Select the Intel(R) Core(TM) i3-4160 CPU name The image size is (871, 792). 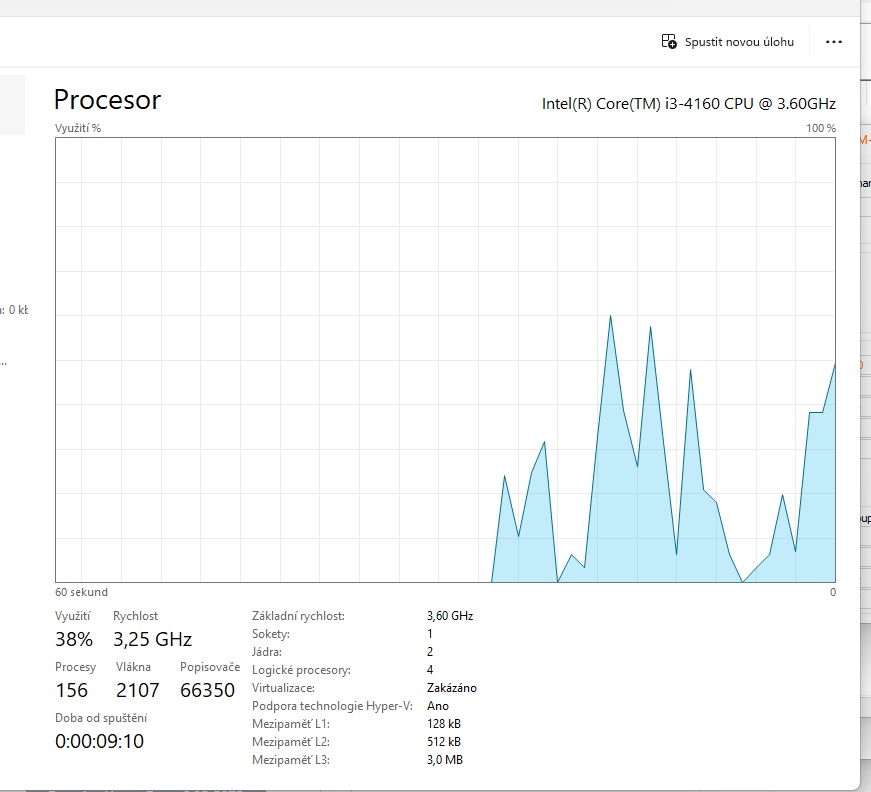point(689,104)
